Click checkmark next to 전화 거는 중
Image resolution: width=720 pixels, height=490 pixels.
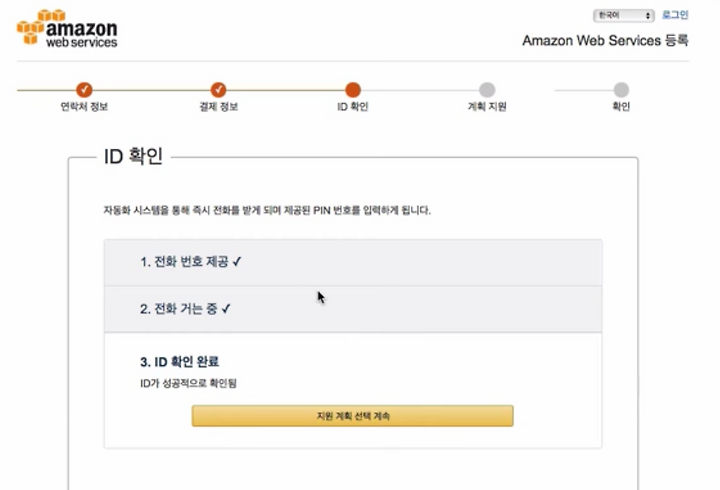(225, 309)
